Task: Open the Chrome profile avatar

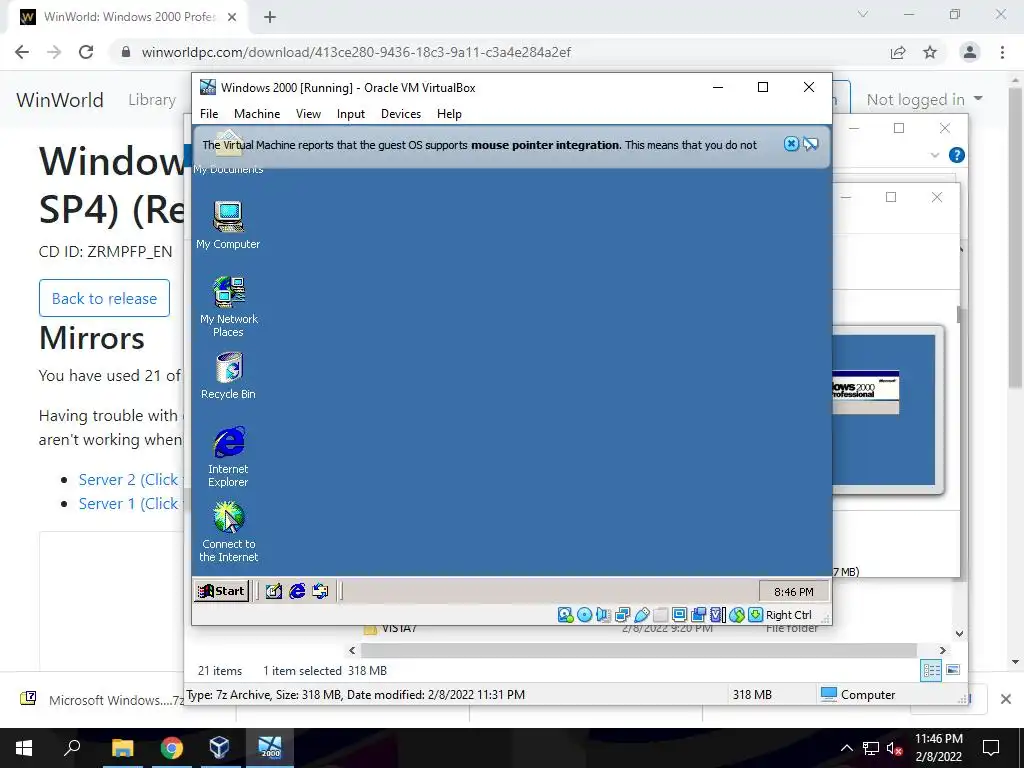Action: click(x=970, y=52)
